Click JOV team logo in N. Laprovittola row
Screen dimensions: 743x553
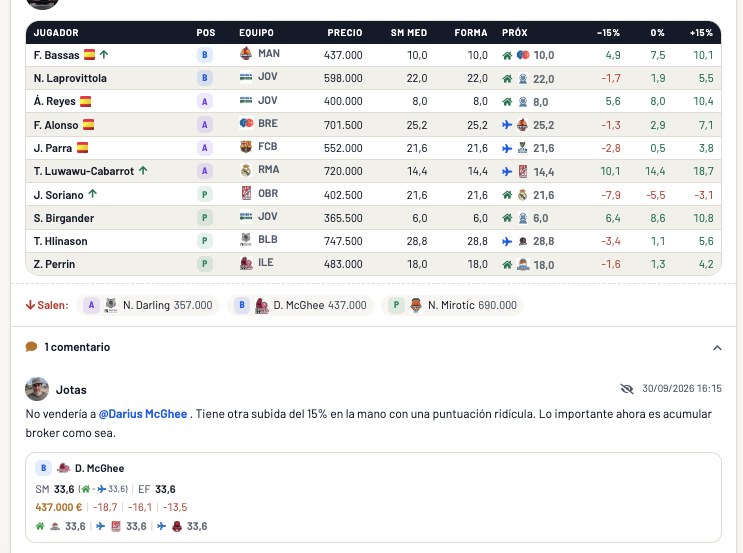pos(245,76)
